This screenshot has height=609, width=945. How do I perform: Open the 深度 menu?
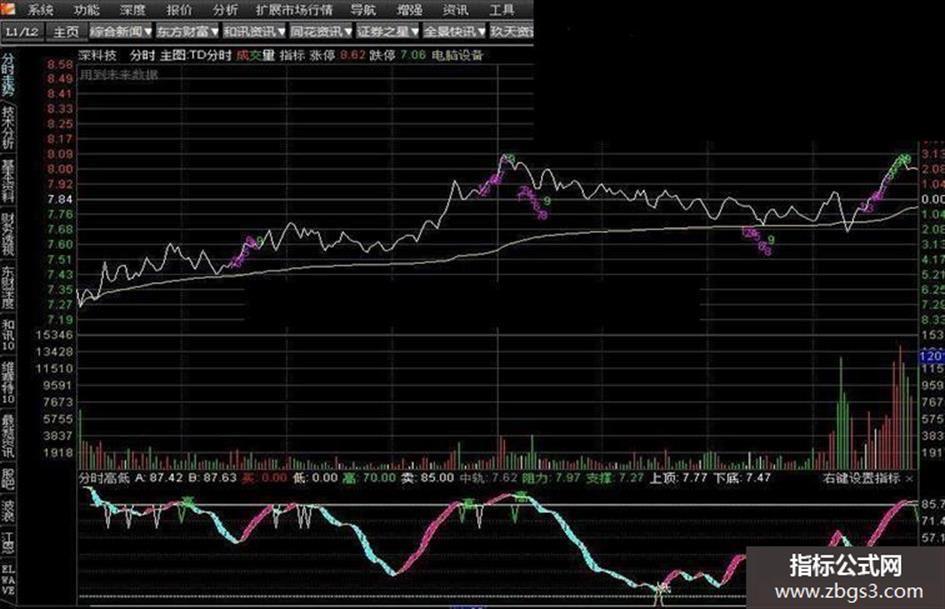(x=133, y=10)
